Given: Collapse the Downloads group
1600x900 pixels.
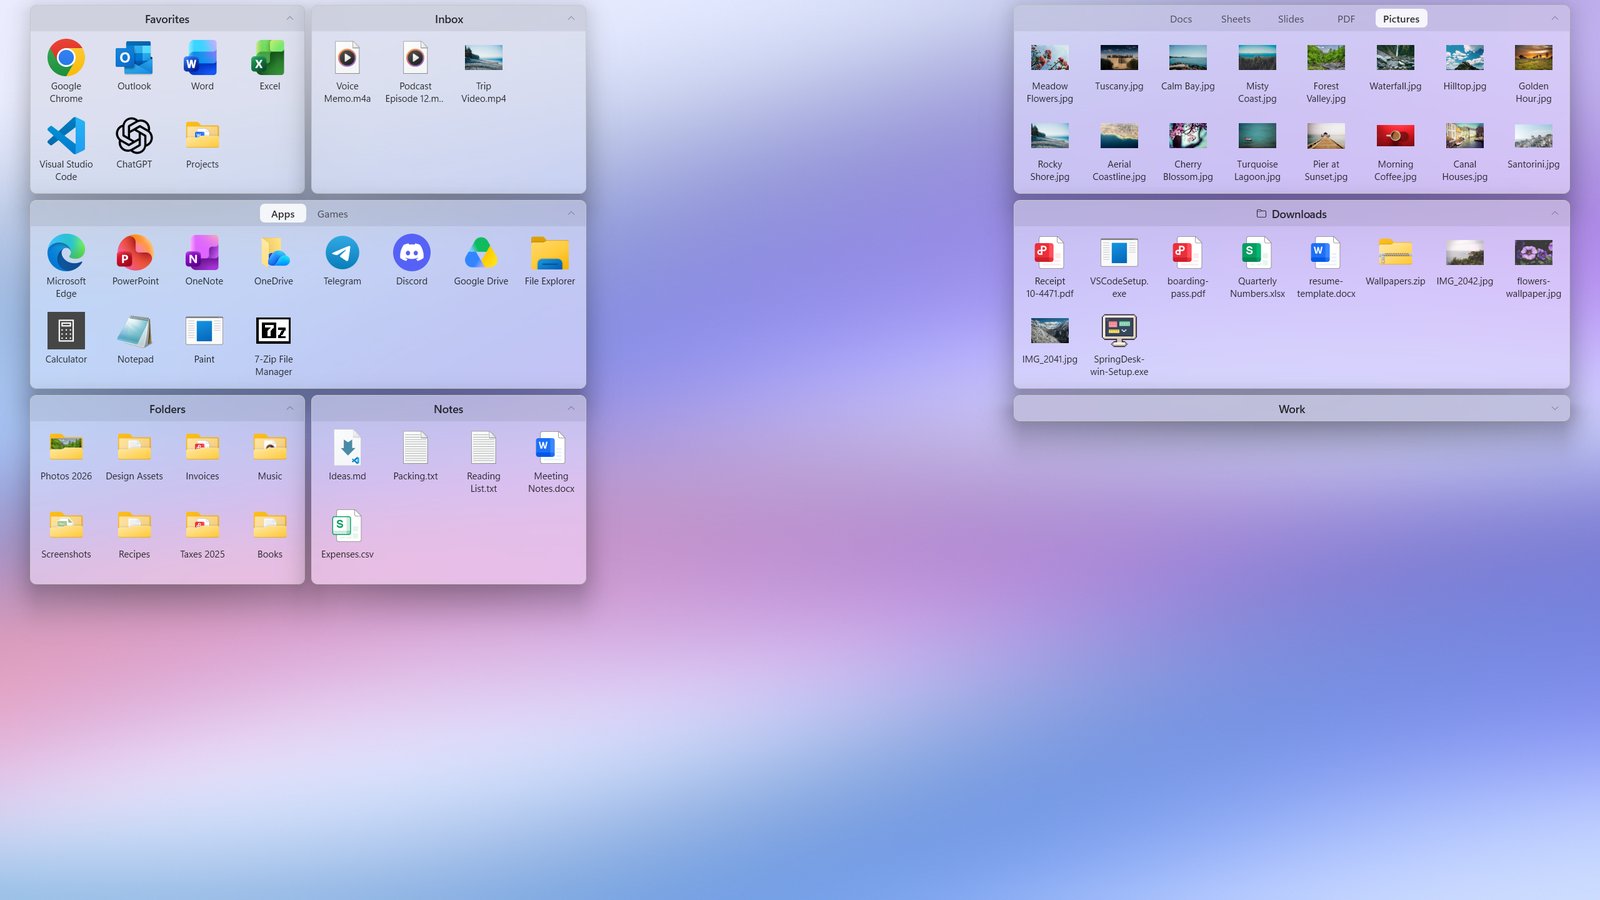Looking at the screenshot, I should coord(1554,213).
